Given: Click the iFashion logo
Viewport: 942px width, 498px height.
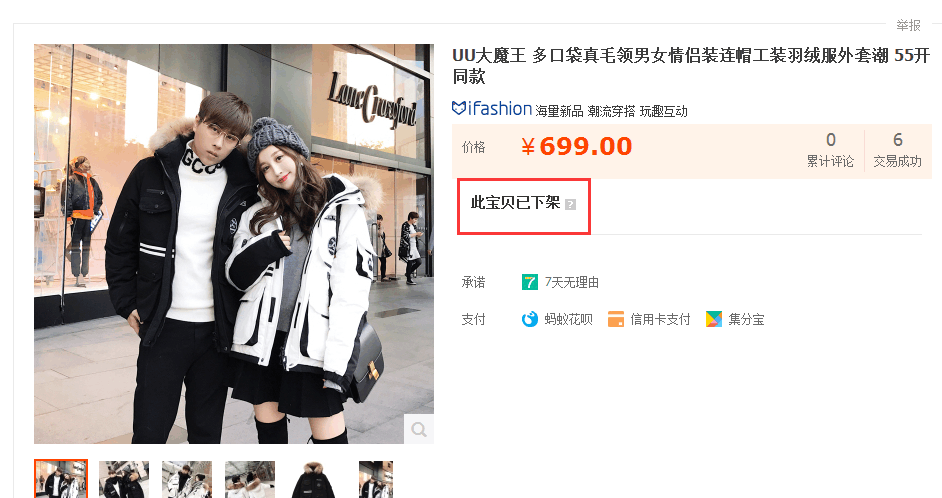Looking at the screenshot, I should click(x=491, y=109).
